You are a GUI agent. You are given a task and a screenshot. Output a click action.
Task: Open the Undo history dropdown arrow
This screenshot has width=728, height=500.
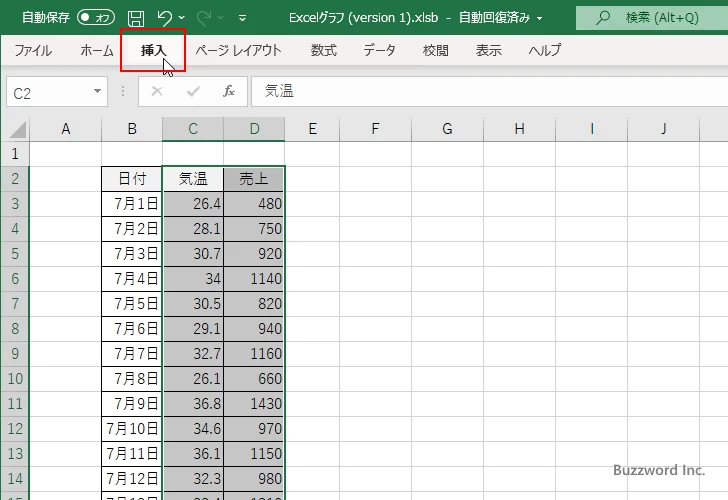pyautogui.click(x=182, y=18)
